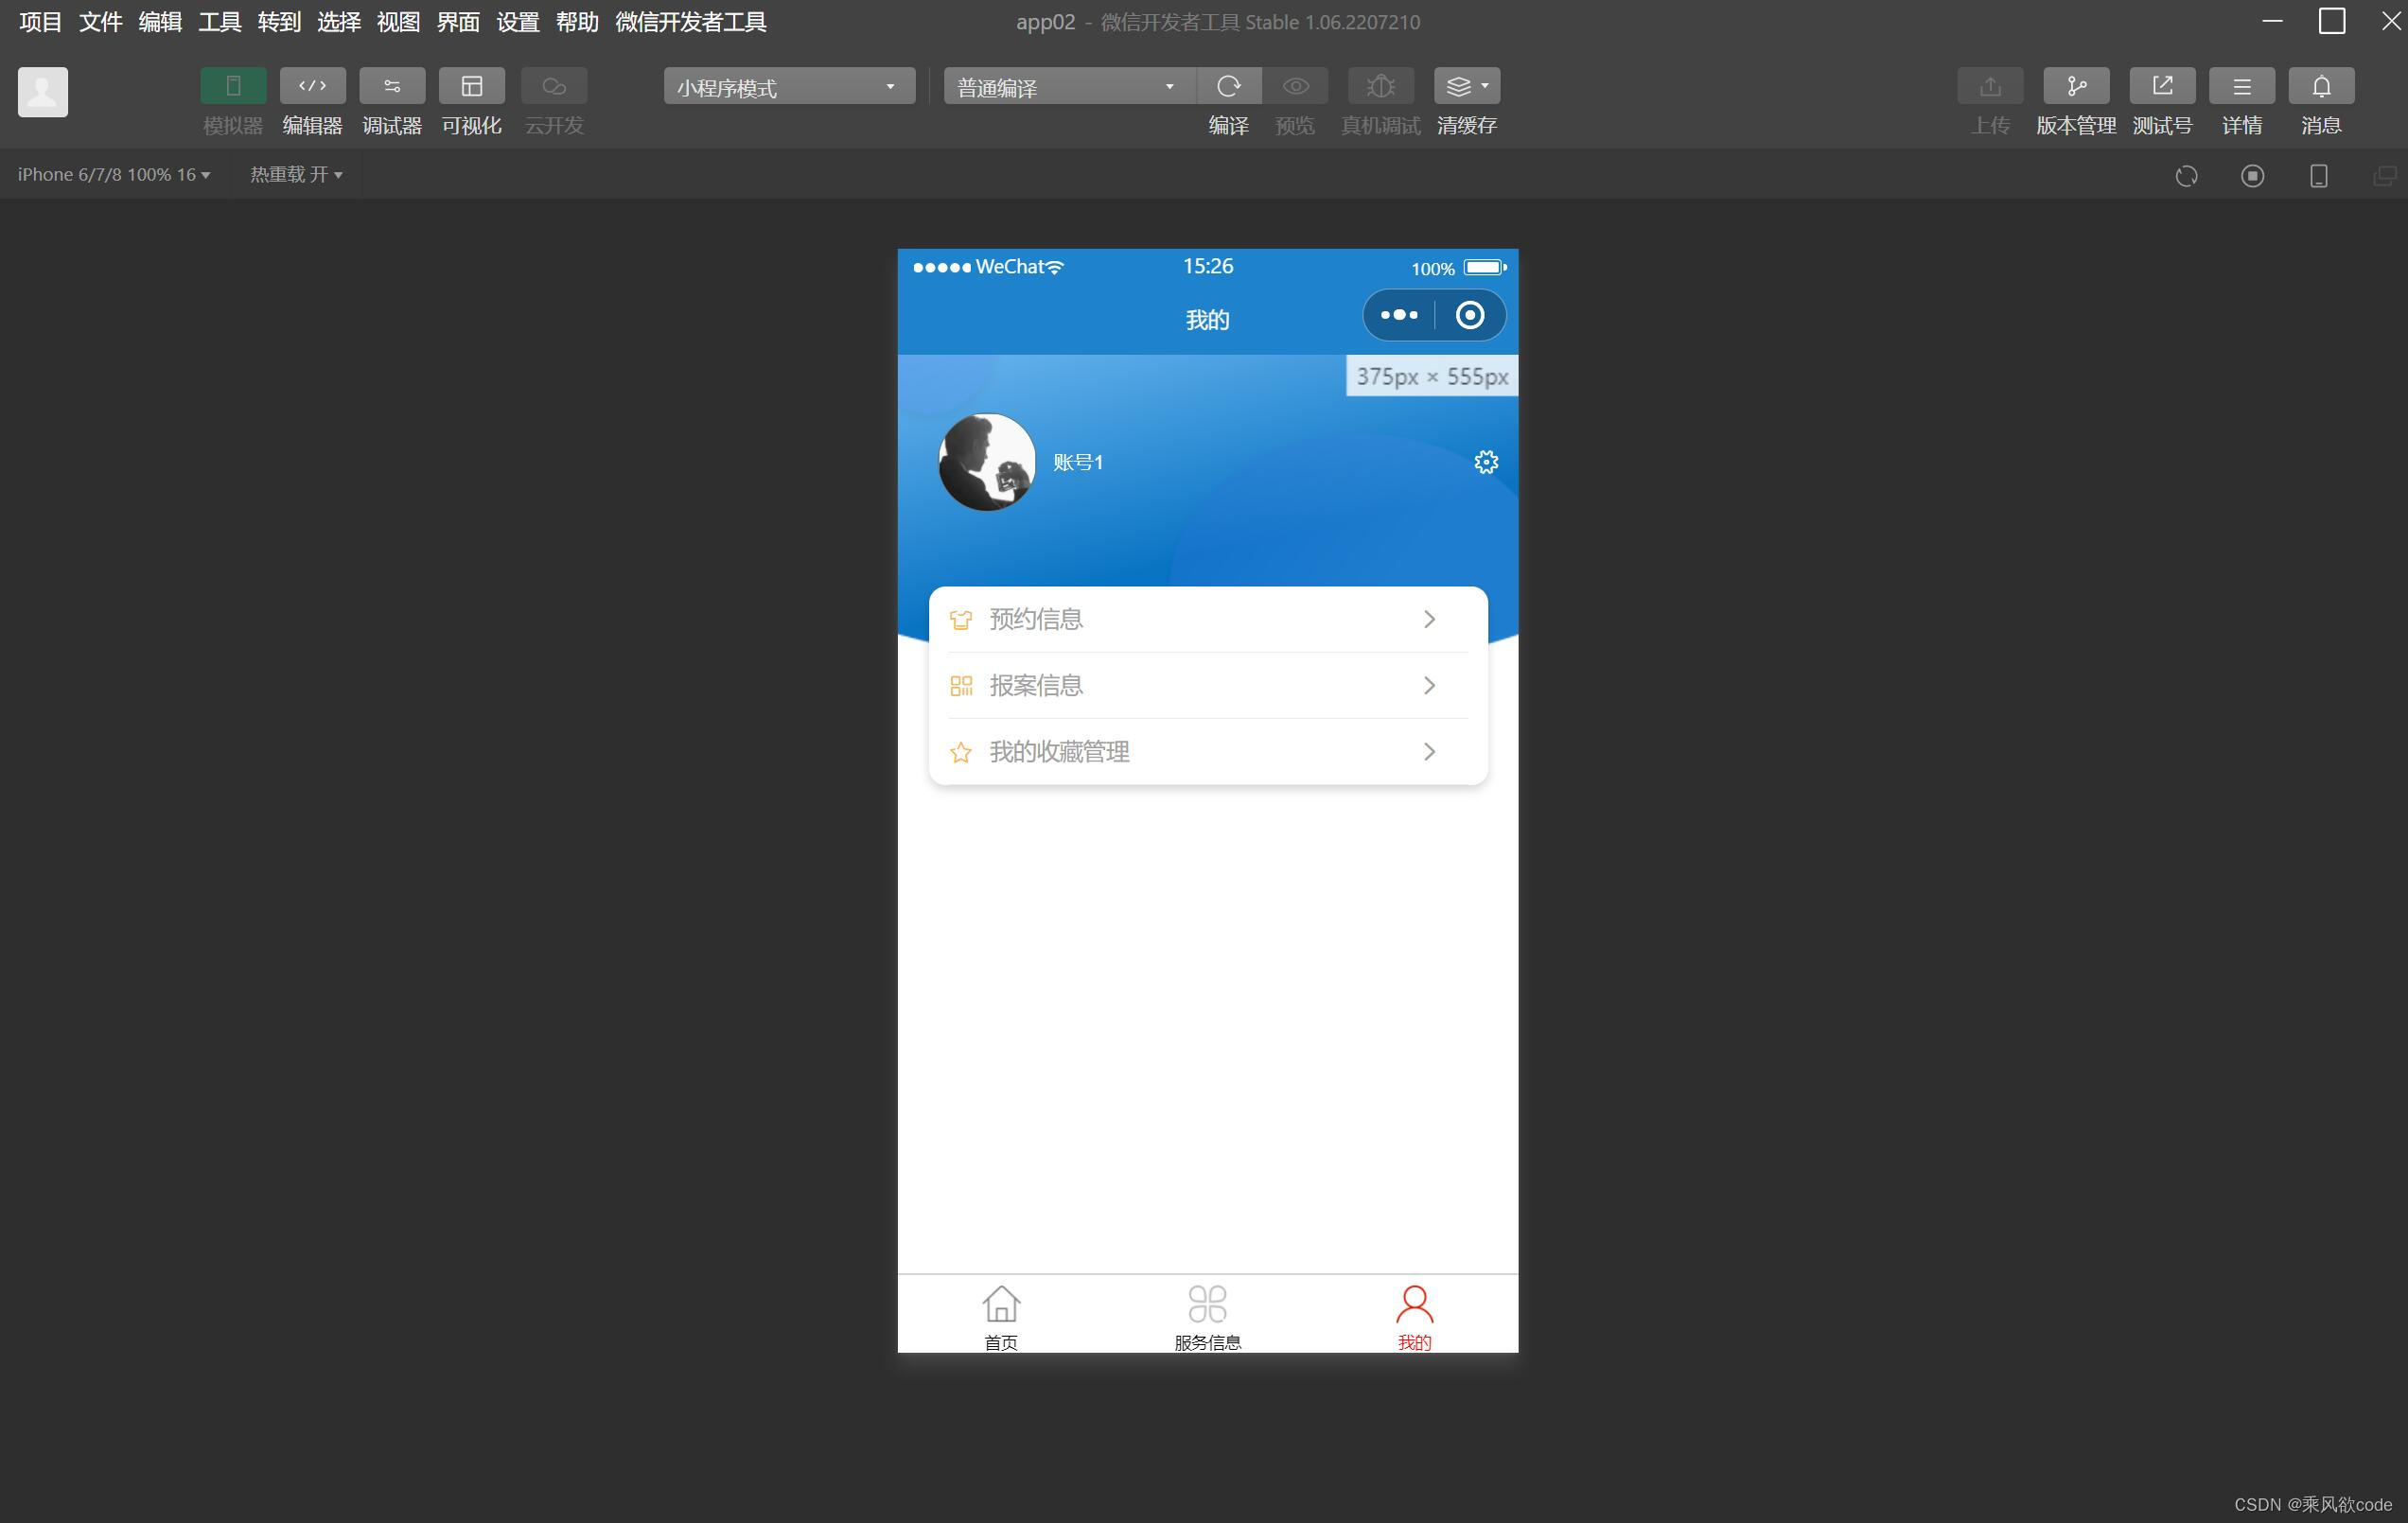Tap the mini program capsule three-dots icon
The height and width of the screenshot is (1523, 2408).
click(1398, 315)
